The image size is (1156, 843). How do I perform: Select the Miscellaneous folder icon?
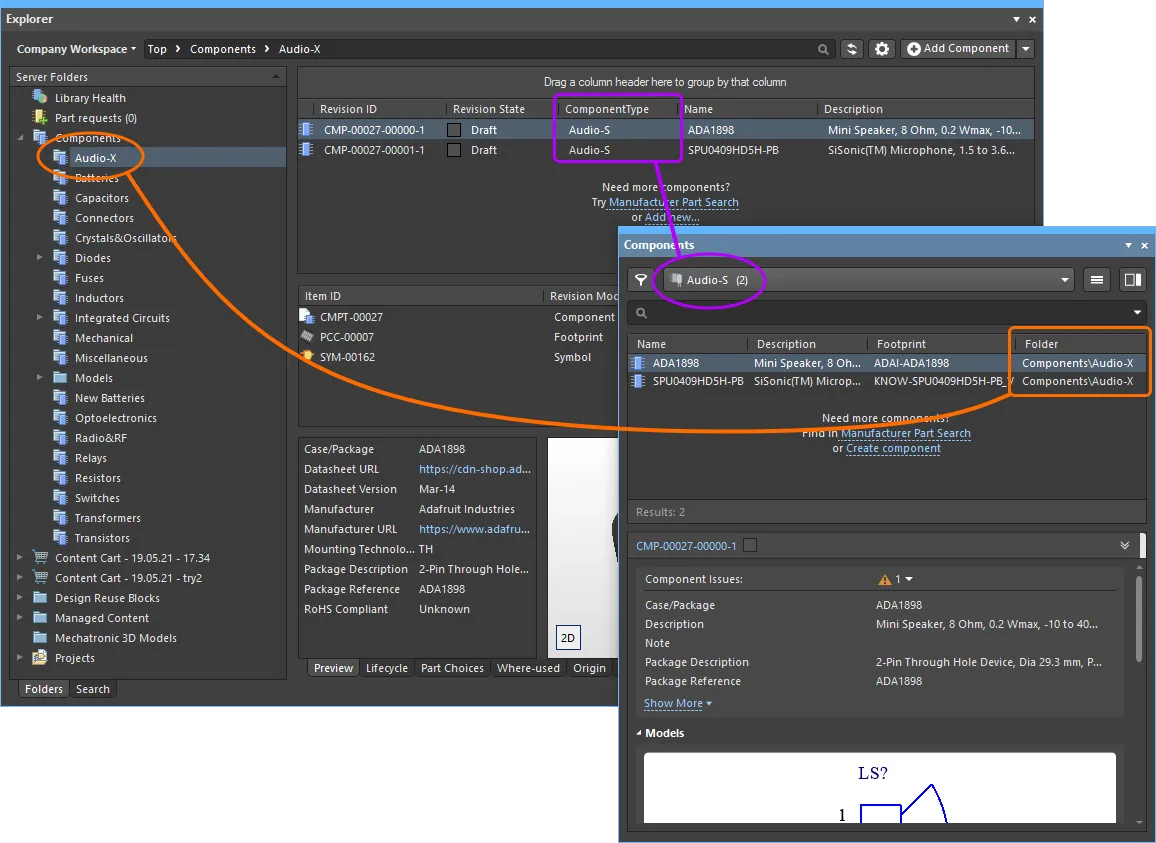[x=60, y=357]
